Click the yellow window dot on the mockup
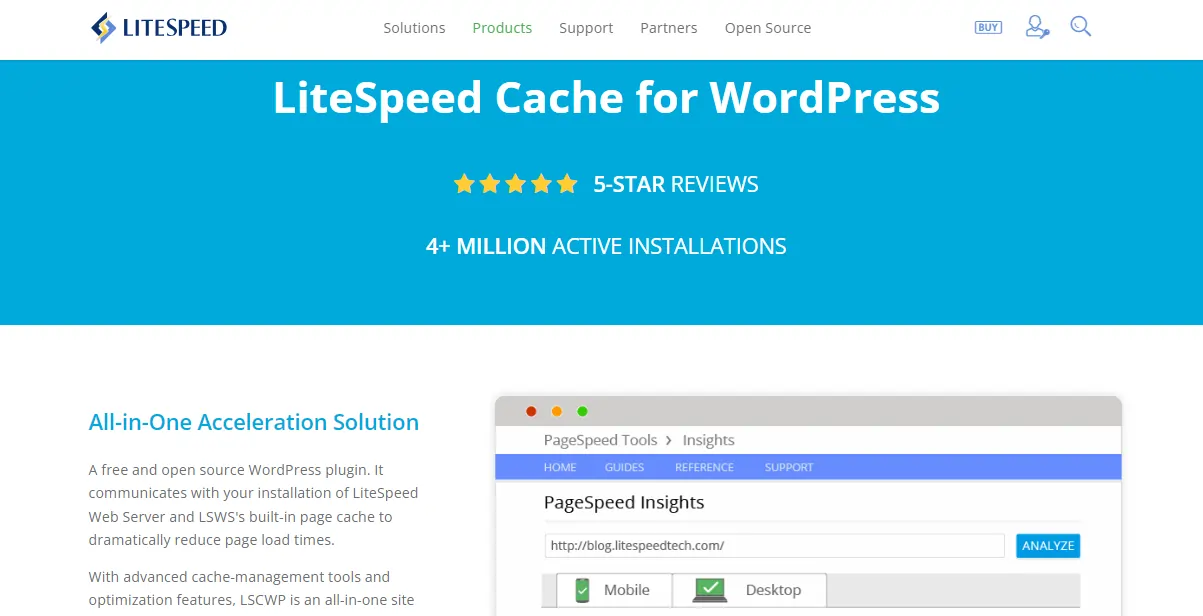This screenshot has width=1203, height=616. click(x=557, y=411)
